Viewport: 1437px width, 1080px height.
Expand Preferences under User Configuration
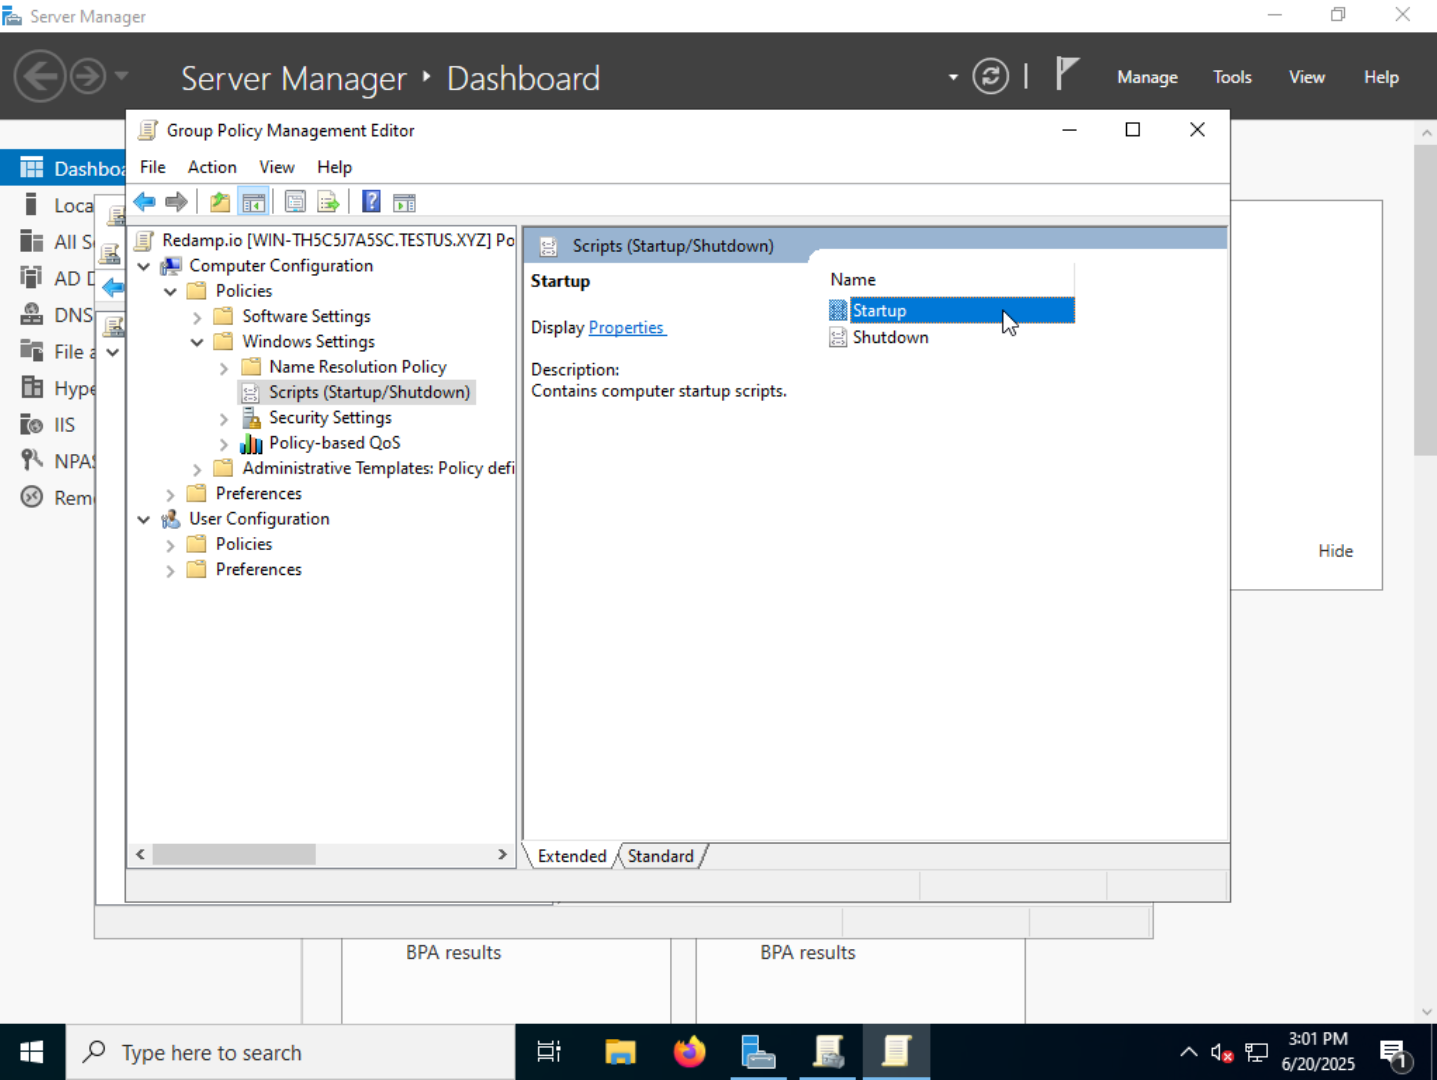170,570
